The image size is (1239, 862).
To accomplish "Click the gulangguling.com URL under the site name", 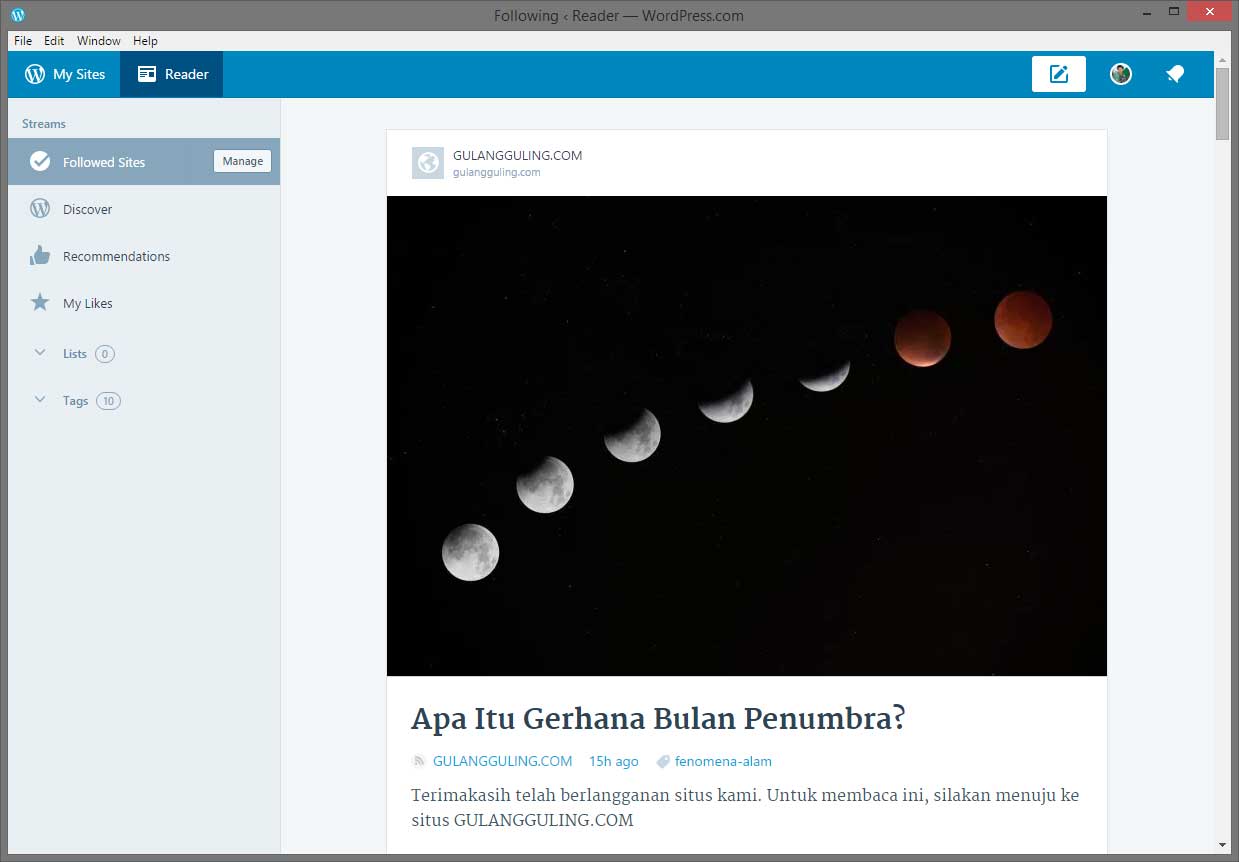I will click(x=497, y=172).
